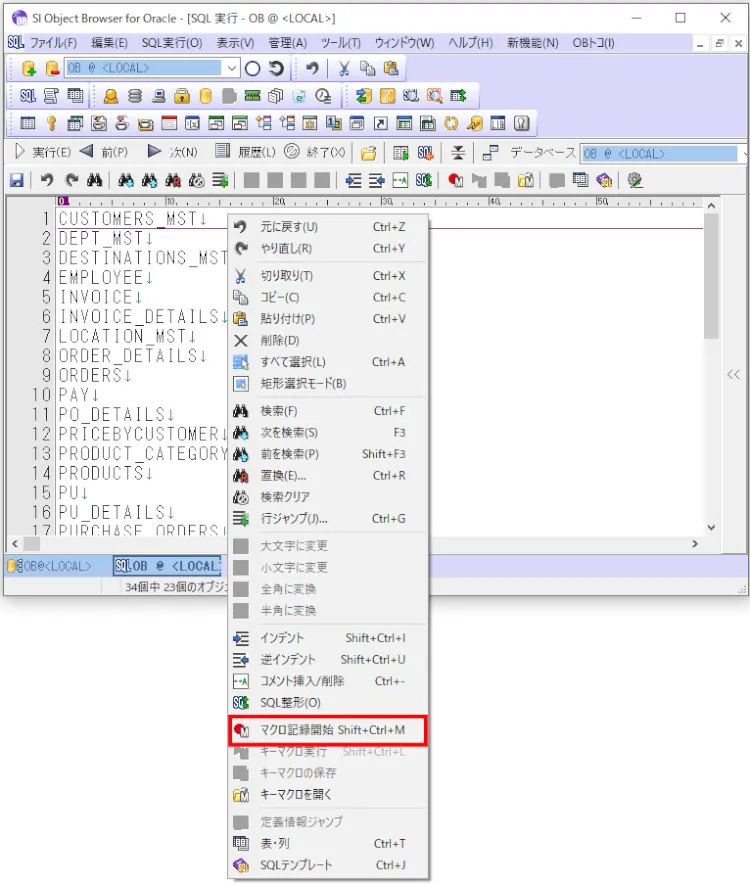Click the 前(P) previous button

[104, 152]
